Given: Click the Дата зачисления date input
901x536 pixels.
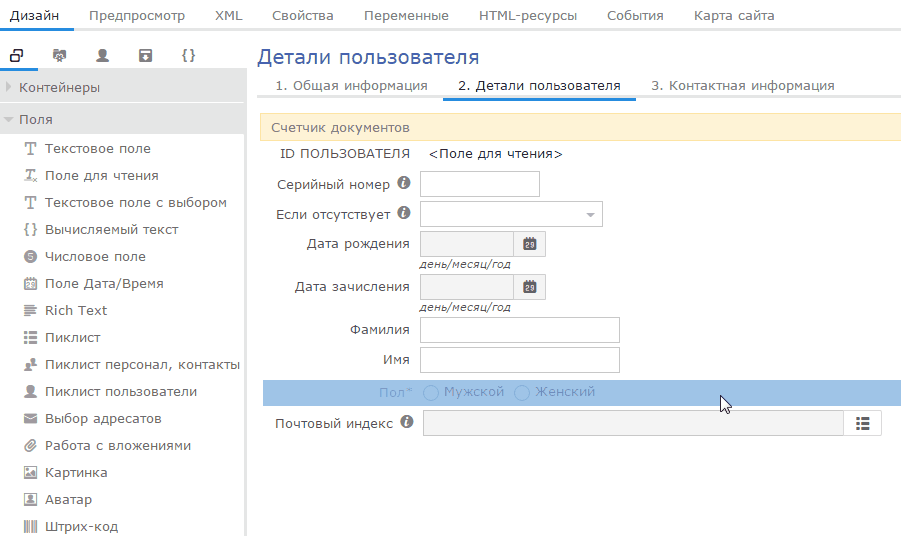Looking at the screenshot, I should [x=467, y=287].
